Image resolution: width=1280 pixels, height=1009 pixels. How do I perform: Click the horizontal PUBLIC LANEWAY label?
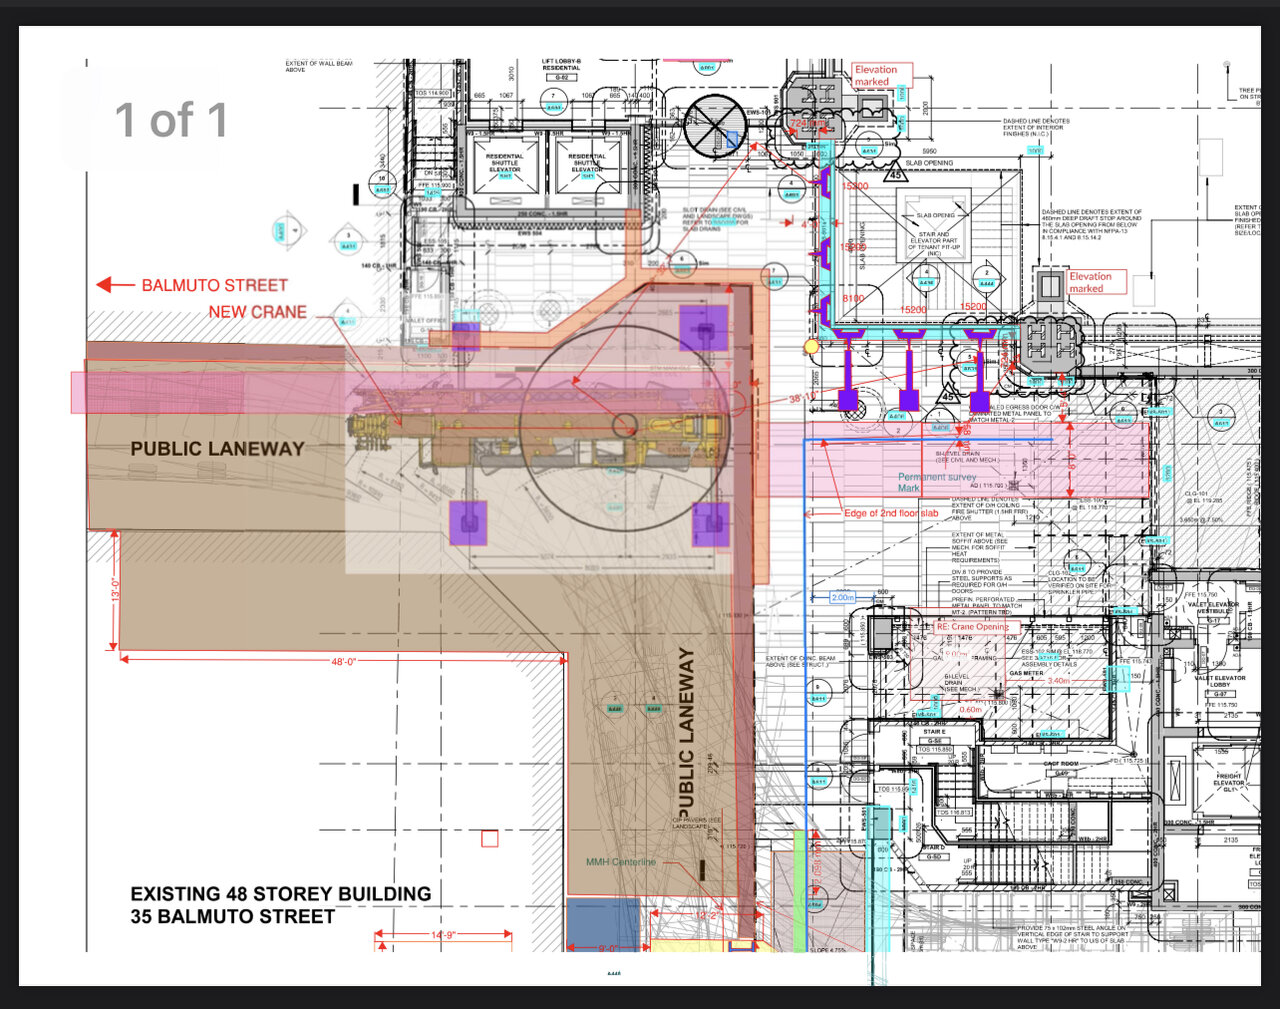tap(217, 449)
